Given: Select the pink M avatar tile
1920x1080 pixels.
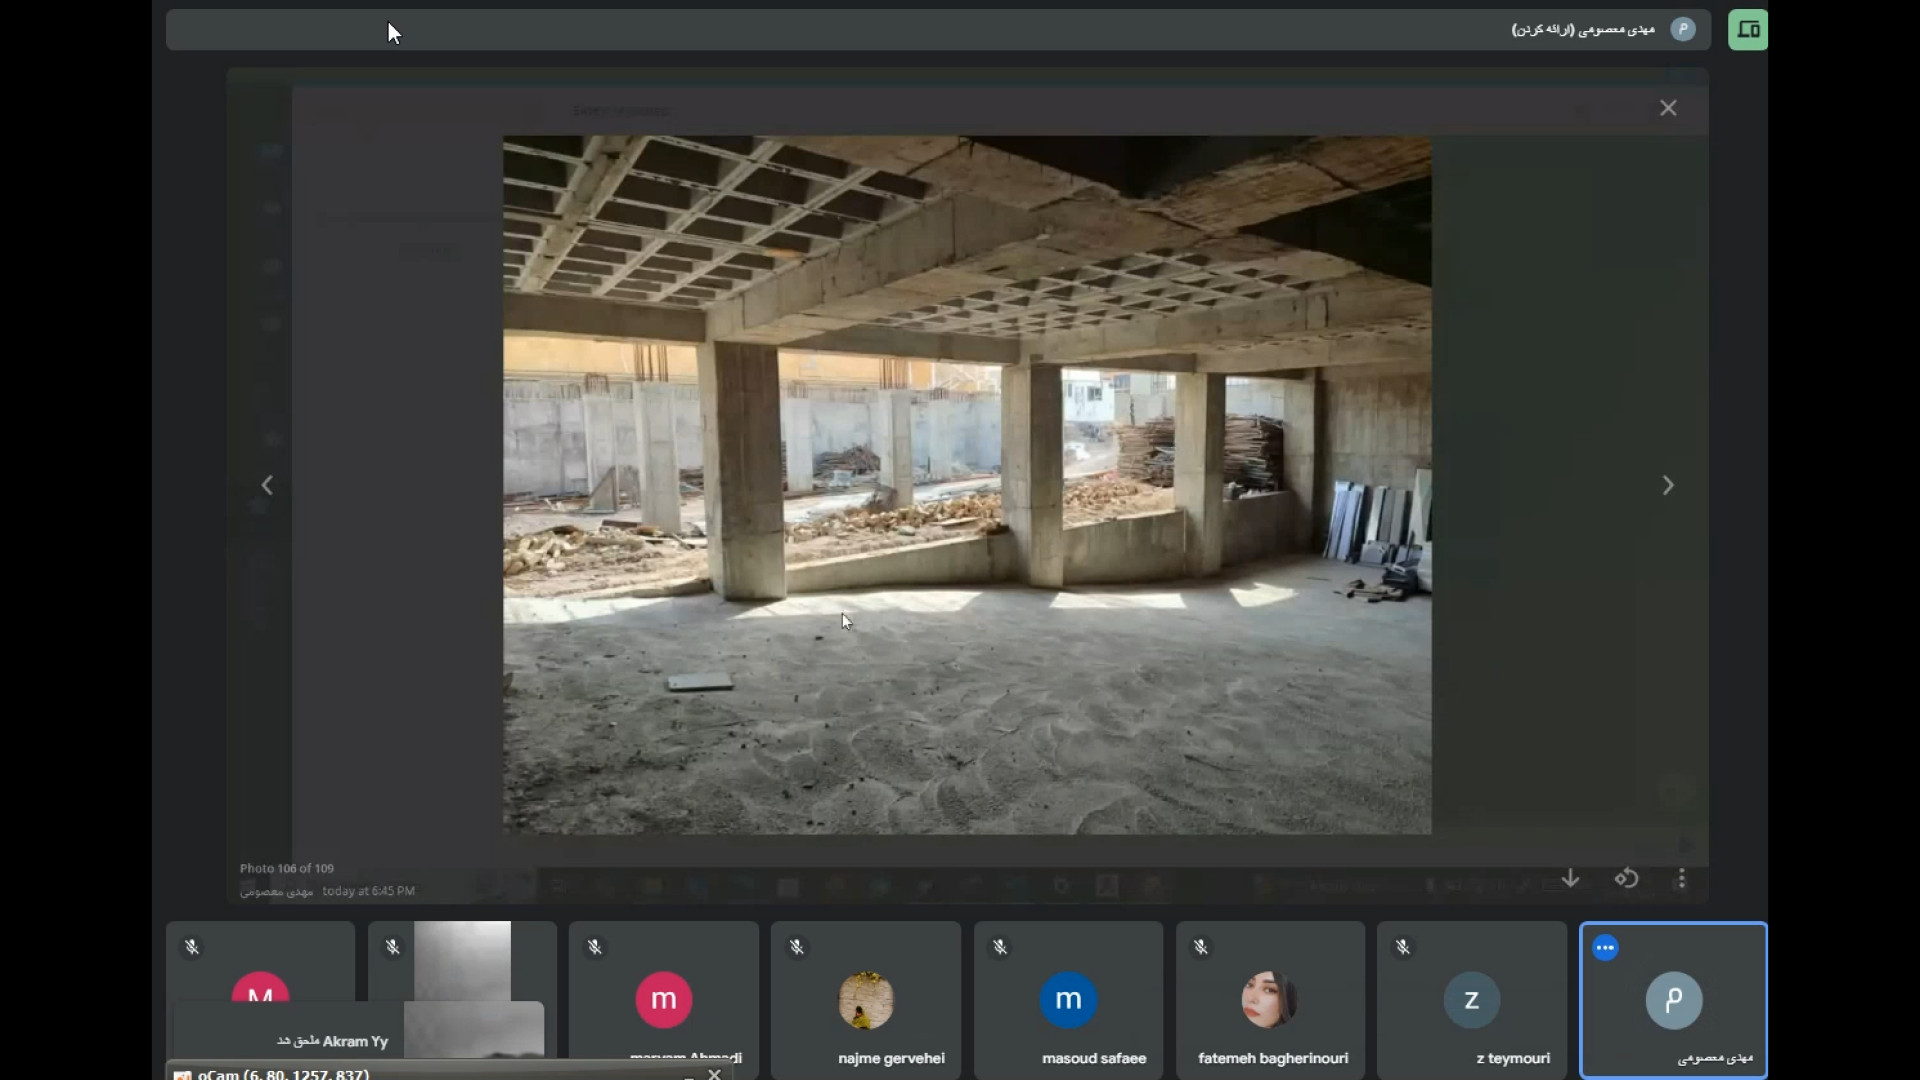Looking at the screenshot, I should (x=260, y=962).
